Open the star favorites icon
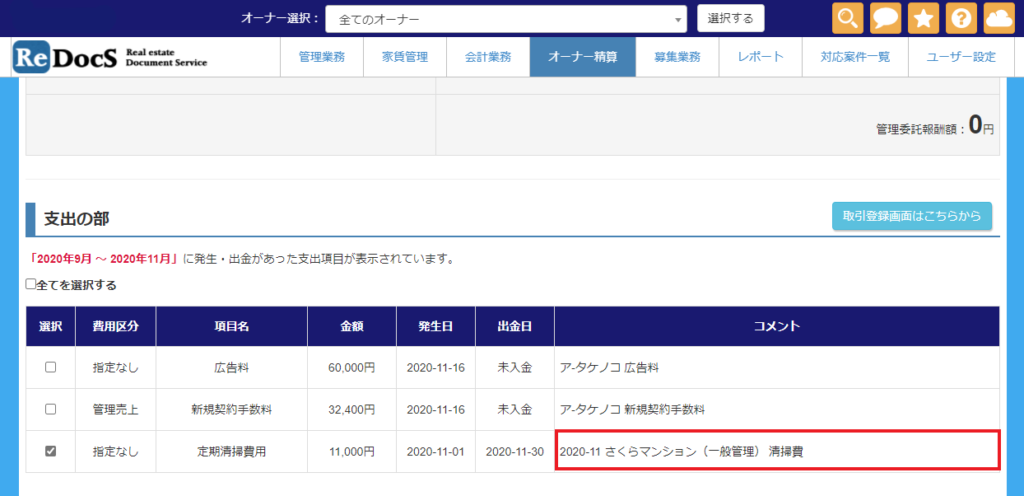The image size is (1024, 496). tap(923, 18)
